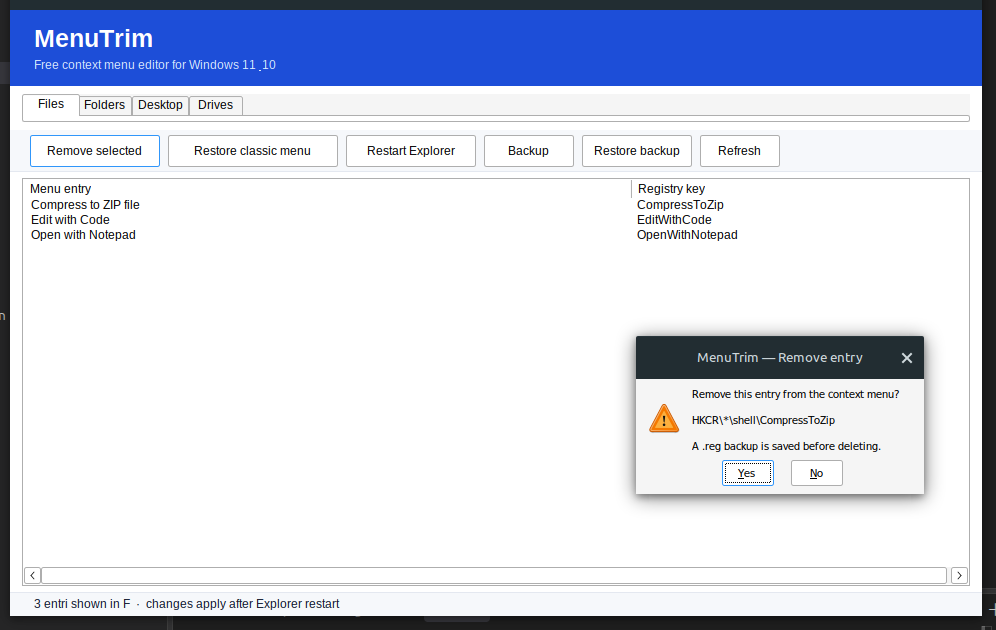Screen dimensions: 996x630
Task: Click the warning triangle icon in dialog
Action: (664, 419)
